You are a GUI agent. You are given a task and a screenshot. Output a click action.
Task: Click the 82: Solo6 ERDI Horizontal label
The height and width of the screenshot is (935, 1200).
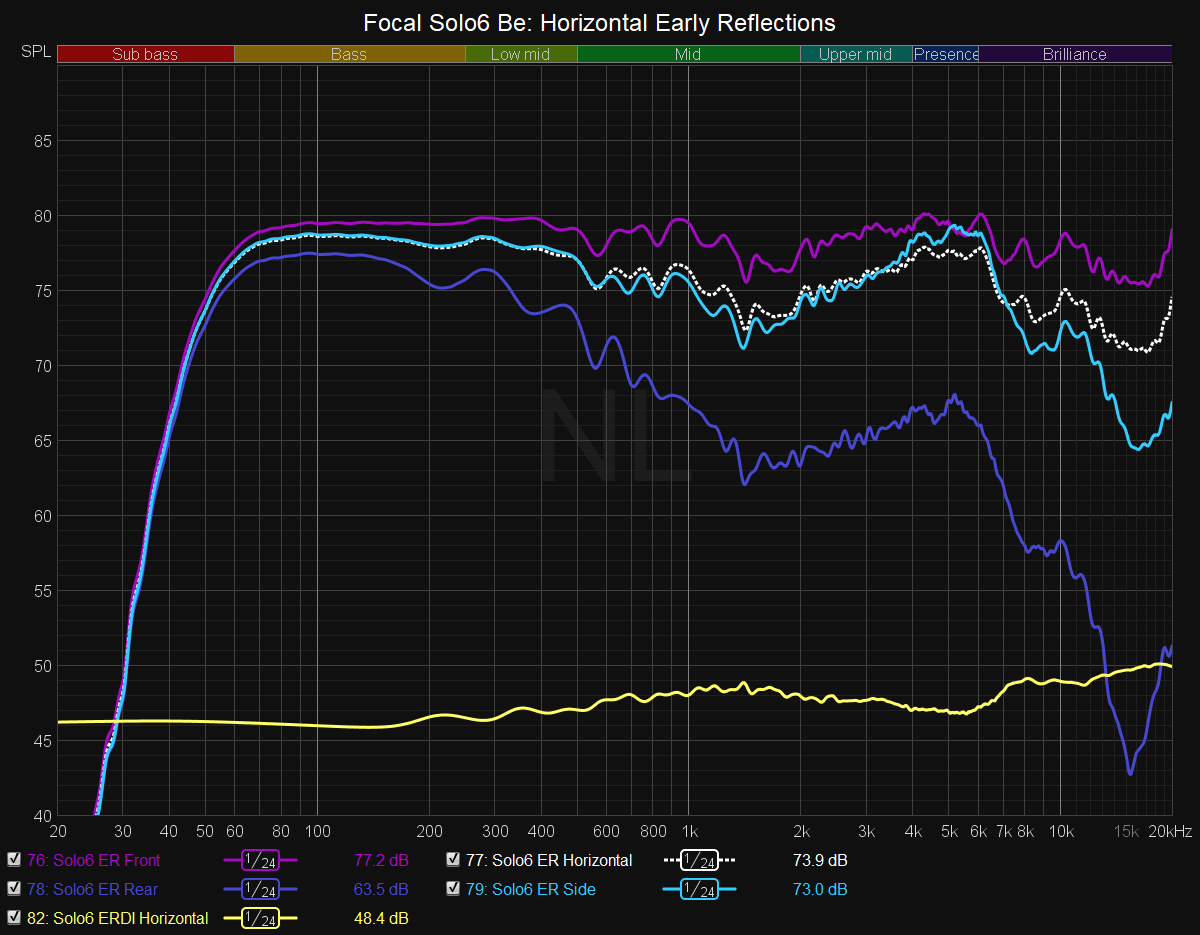point(118,918)
